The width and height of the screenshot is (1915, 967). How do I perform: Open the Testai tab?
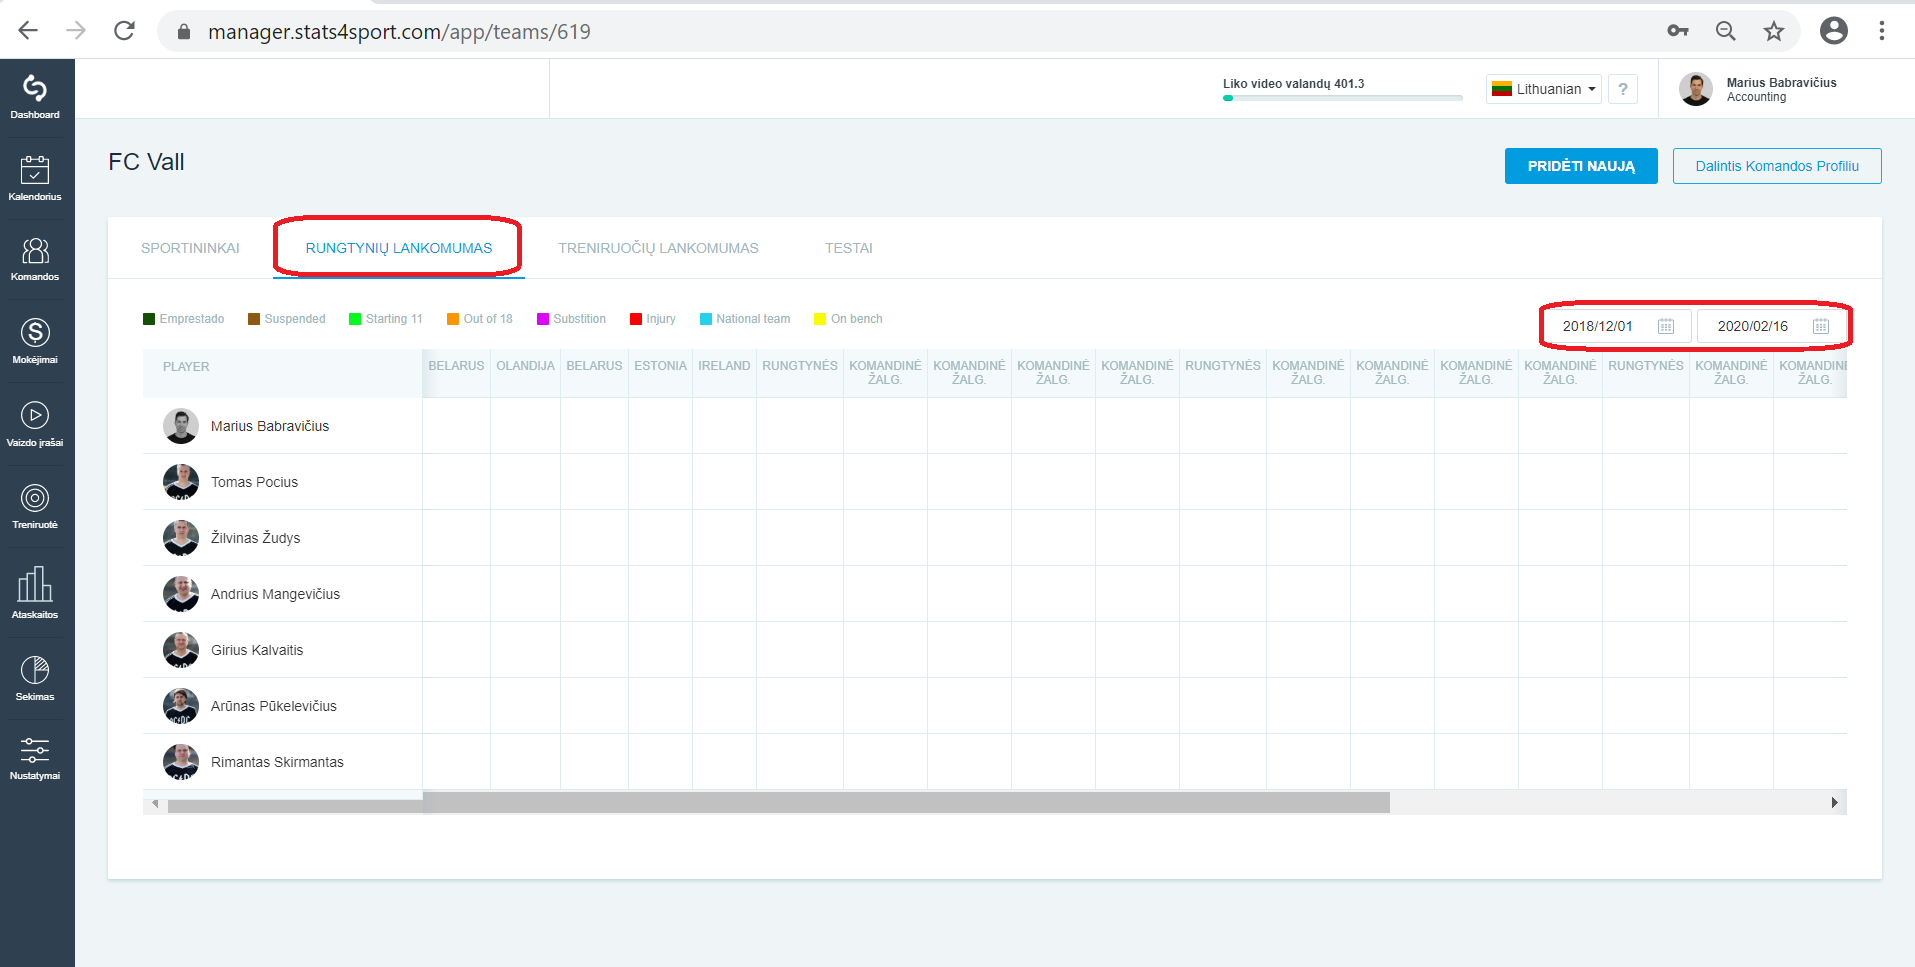[x=849, y=248]
